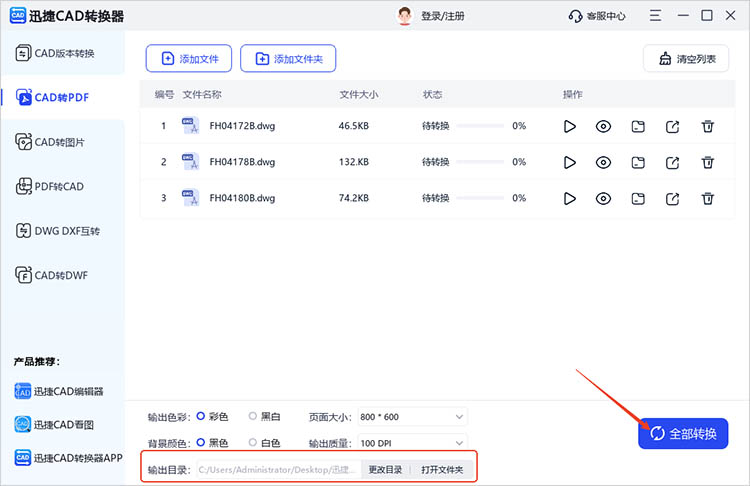
Task: Open recommended 迅捷CAD转换器APP product
Action: 68,458
